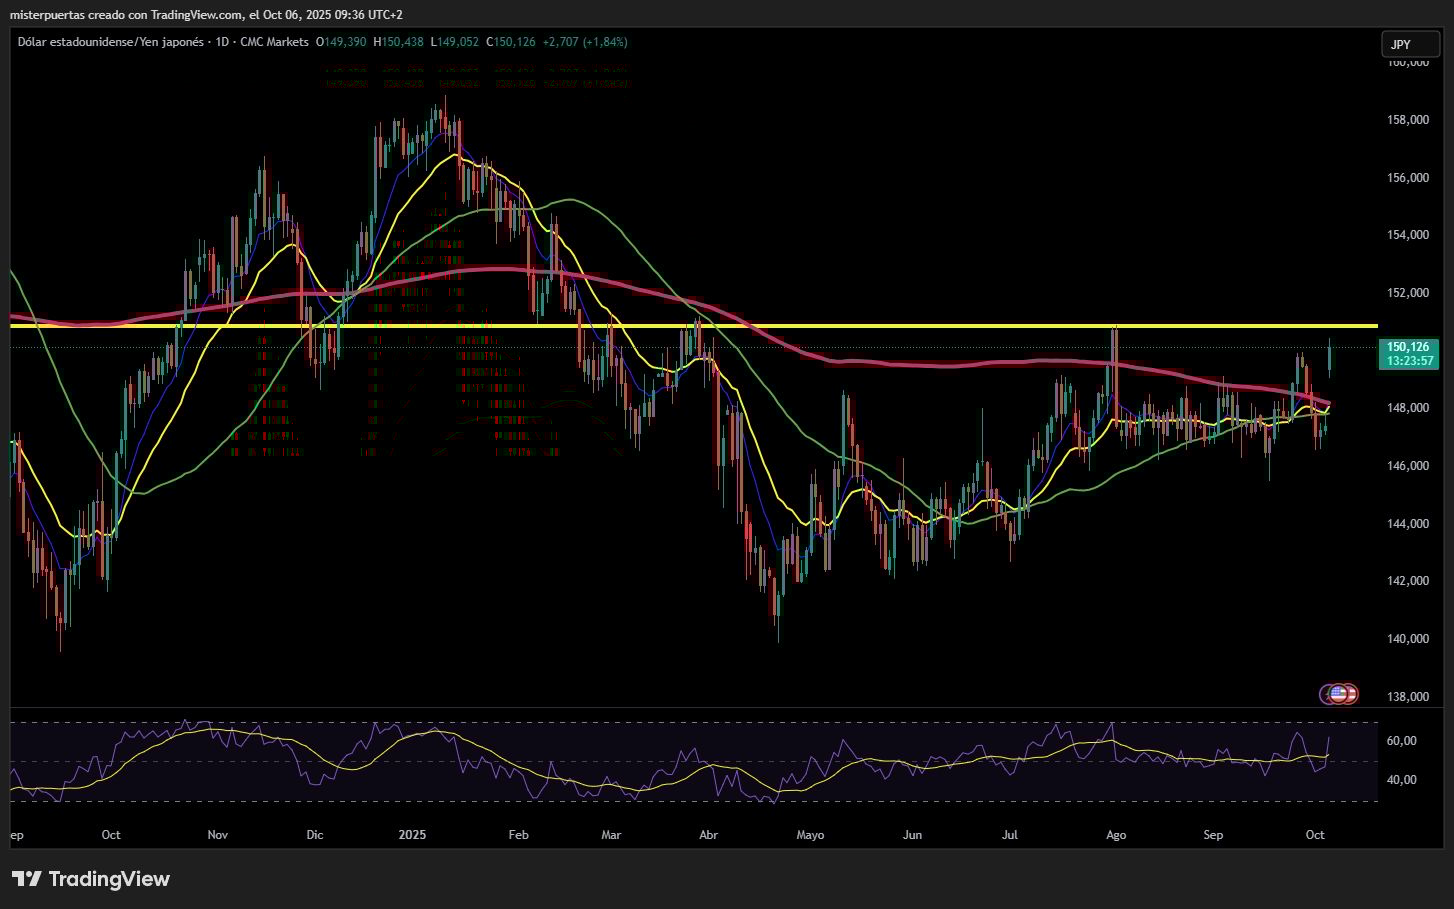This screenshot has height=909, width=1454.
Task: Click the 138,000 price axis label
Action: (1408, 697)
